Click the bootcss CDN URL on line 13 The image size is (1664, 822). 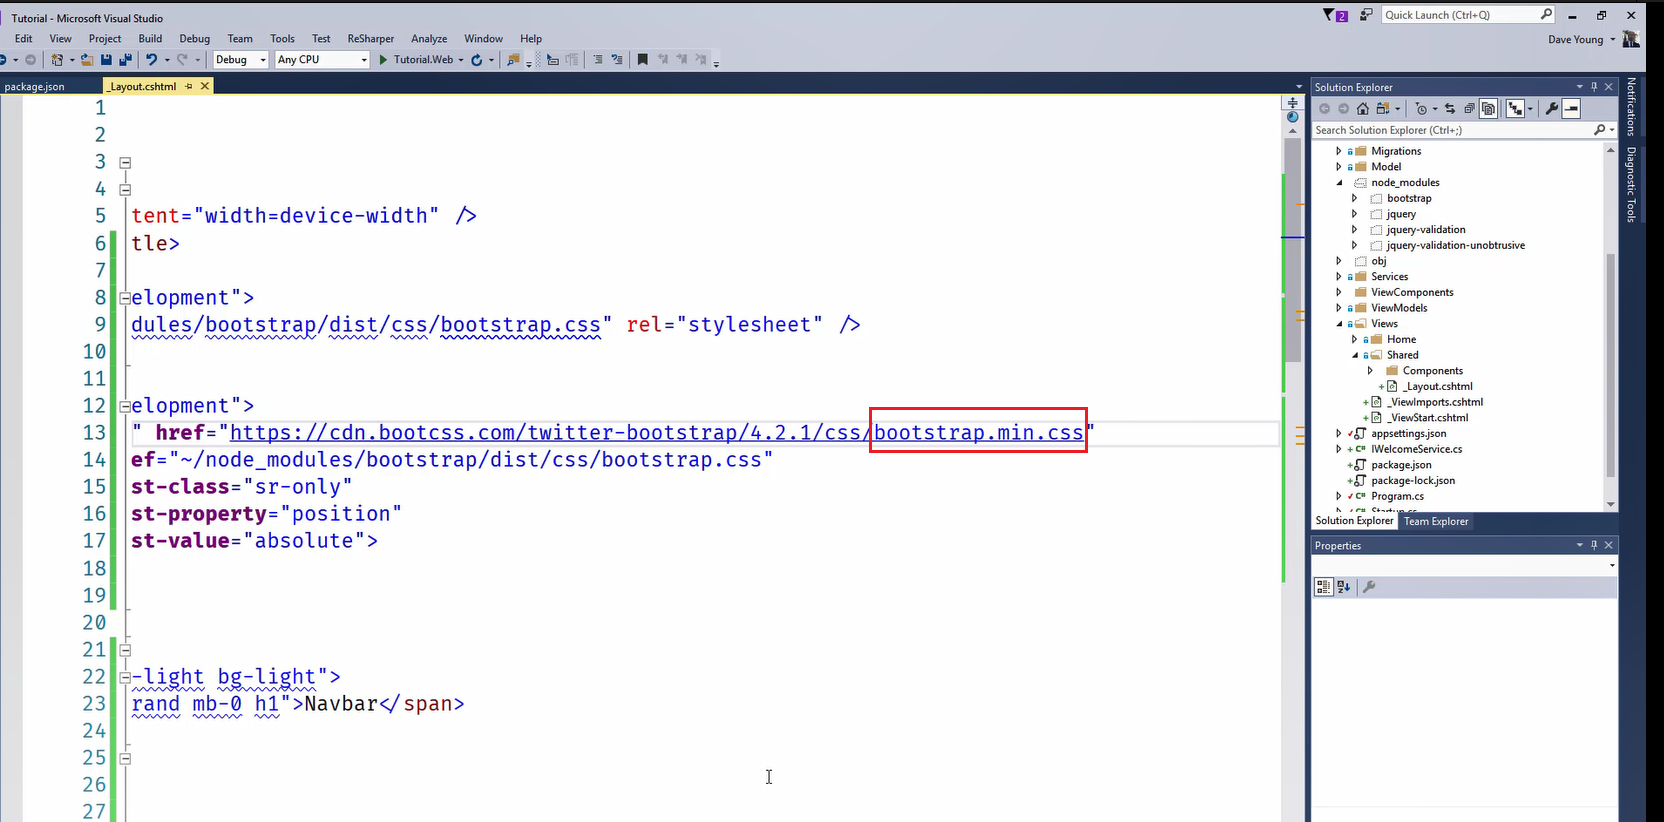657,433
